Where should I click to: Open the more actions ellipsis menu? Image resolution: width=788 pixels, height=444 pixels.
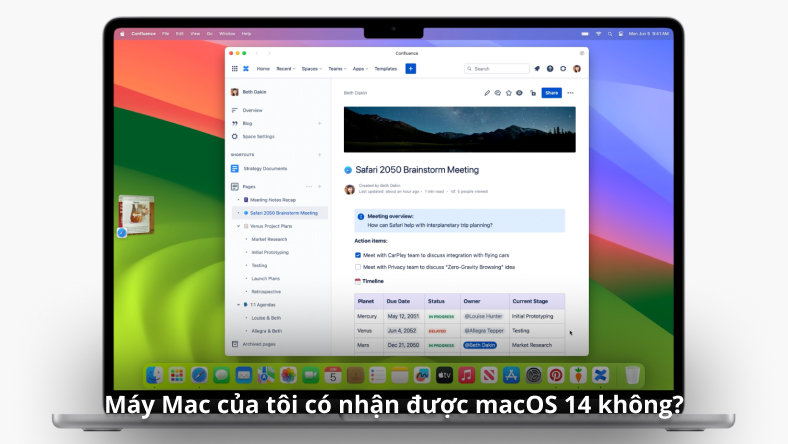[x=570, y=93]
